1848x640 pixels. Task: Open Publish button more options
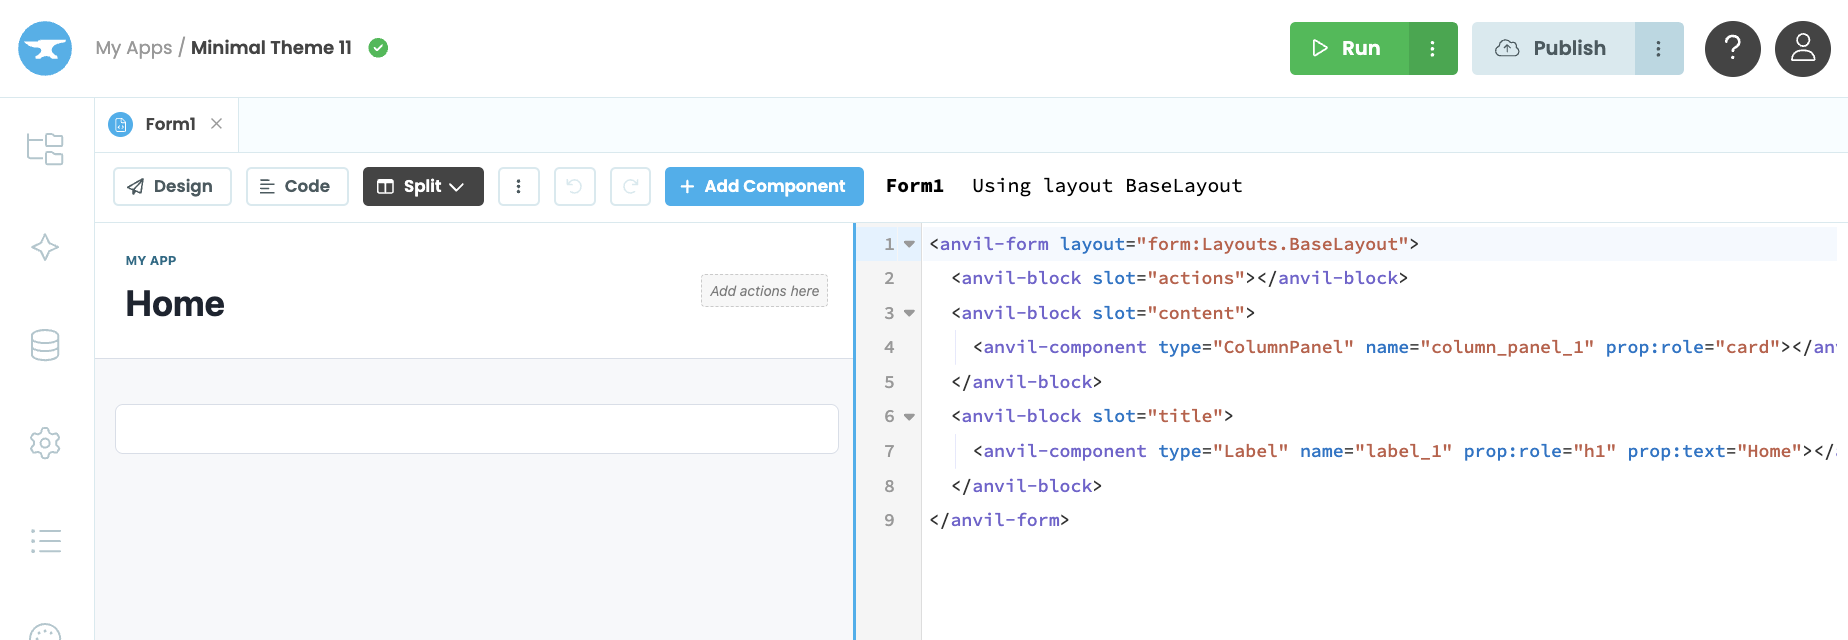pyautogui.click(x=1659, y=49)
